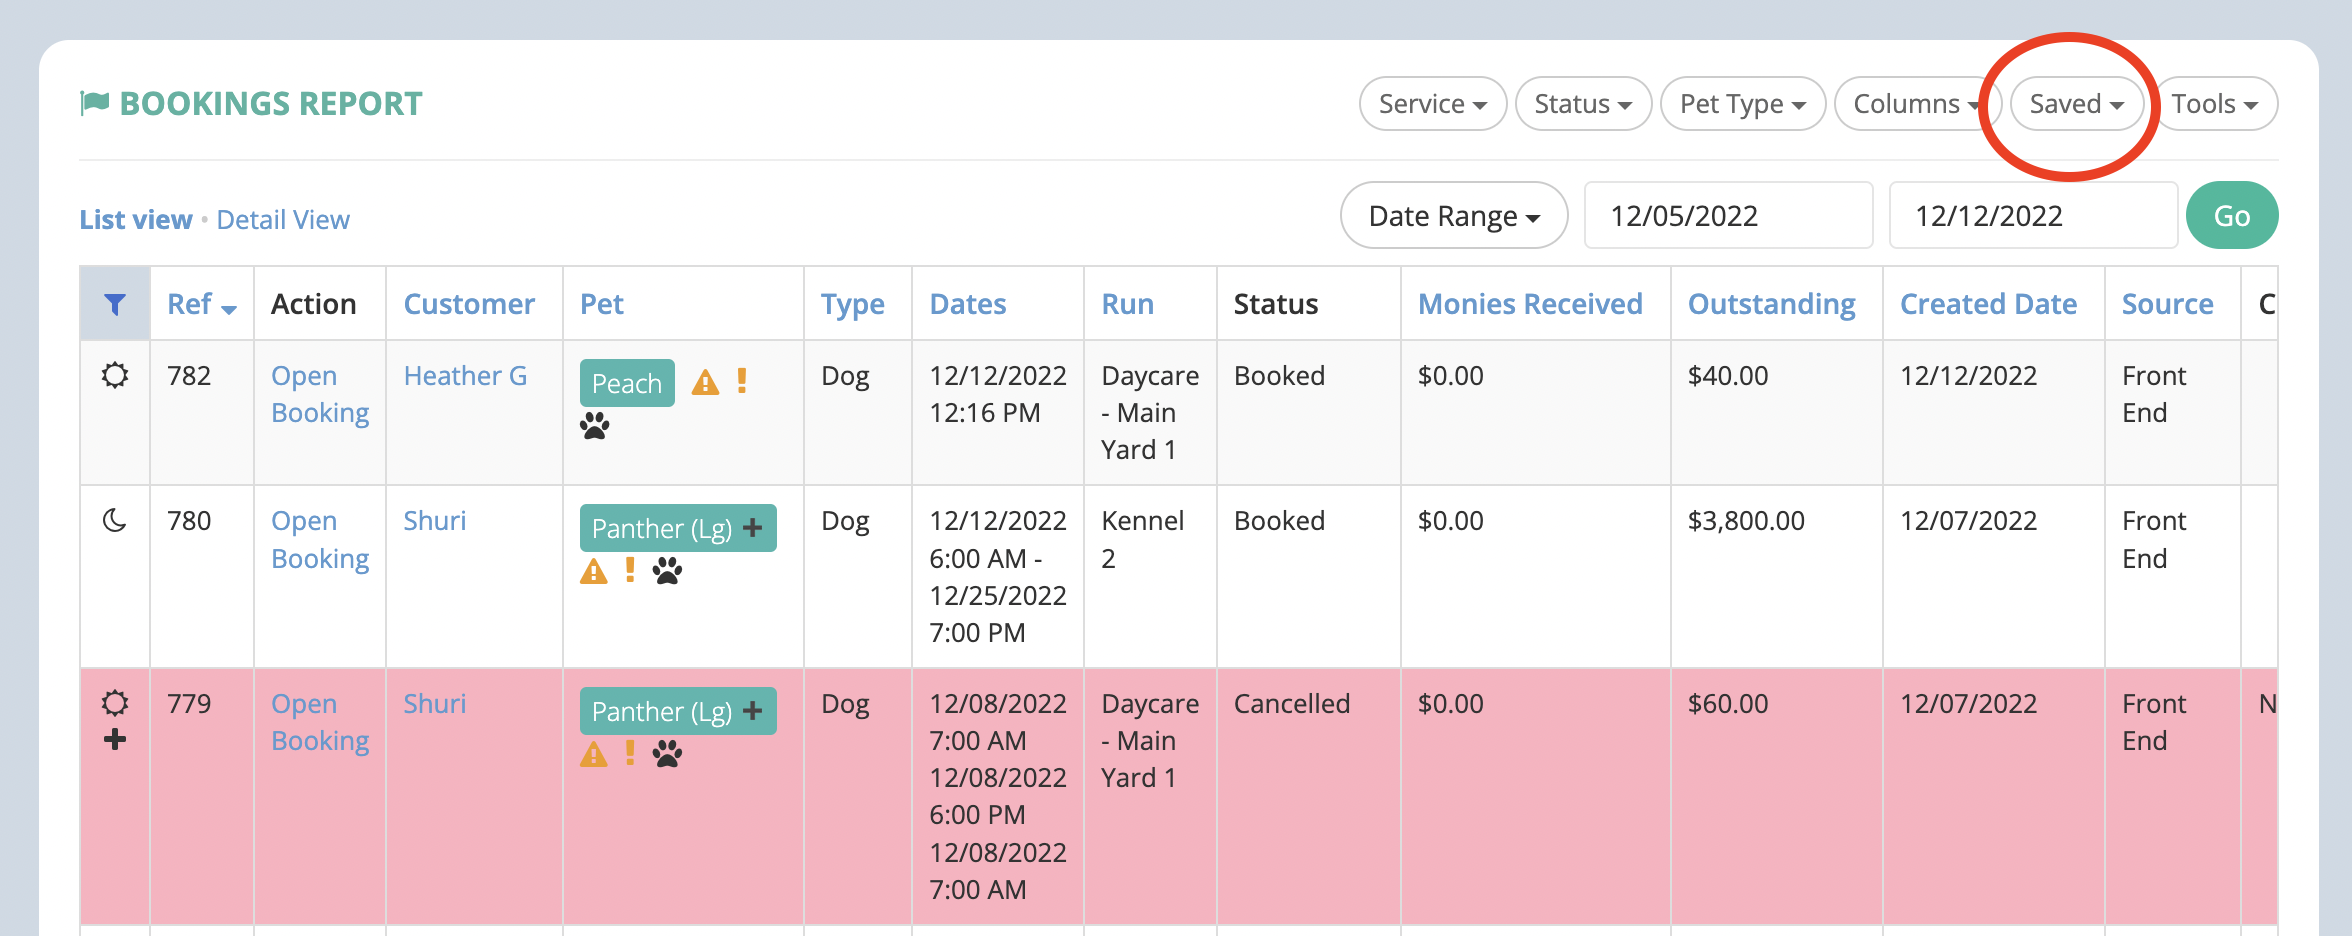Viewport: 2352px width, 936px height.
Task: Click the warning triangle next to Peach
Action: point(705,382)
